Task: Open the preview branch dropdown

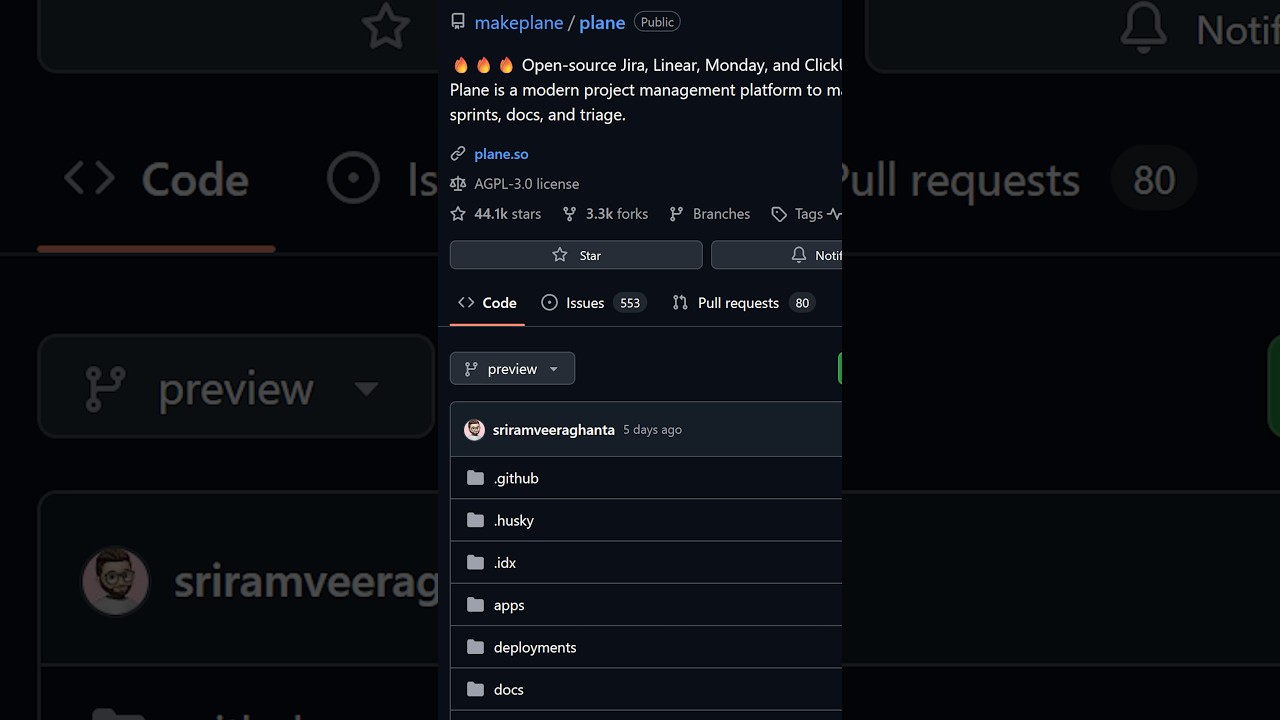Action: 512,369
